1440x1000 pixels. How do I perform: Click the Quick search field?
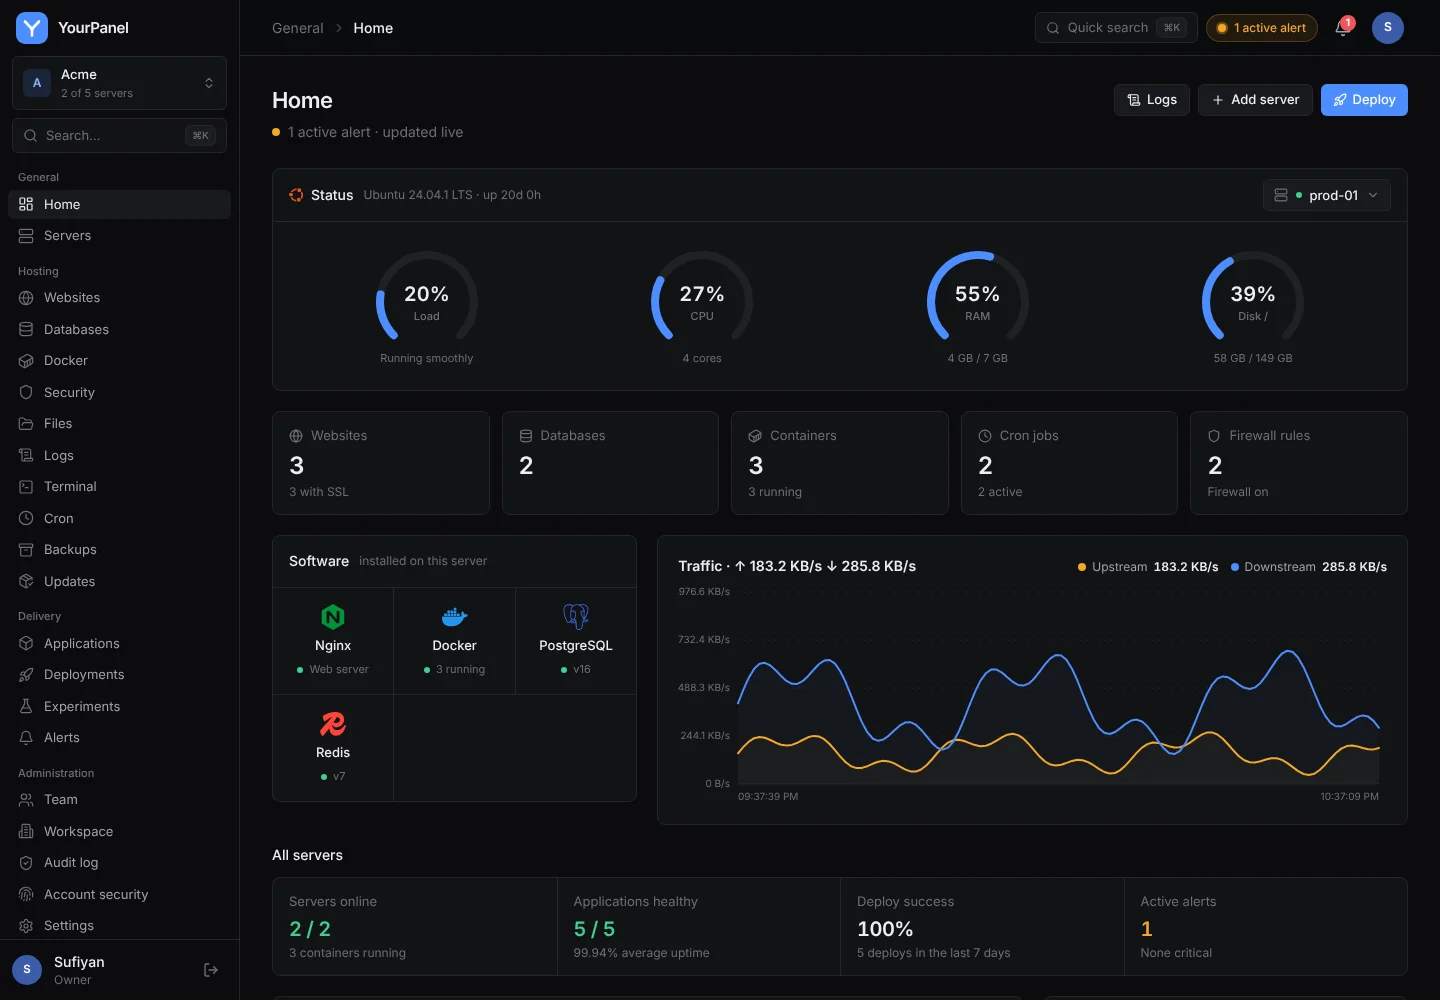pos(1116,28)
